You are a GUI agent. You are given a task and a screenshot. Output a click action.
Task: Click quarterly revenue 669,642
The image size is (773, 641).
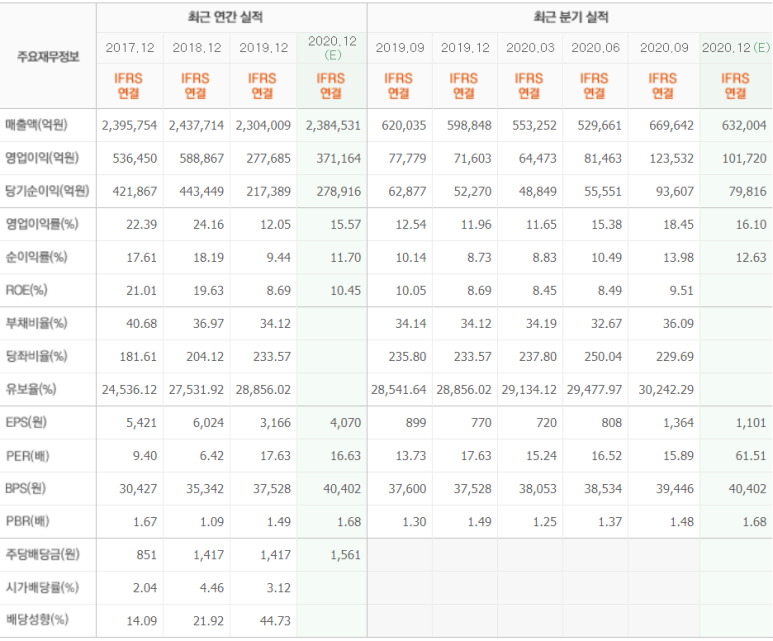coord(671,126)
